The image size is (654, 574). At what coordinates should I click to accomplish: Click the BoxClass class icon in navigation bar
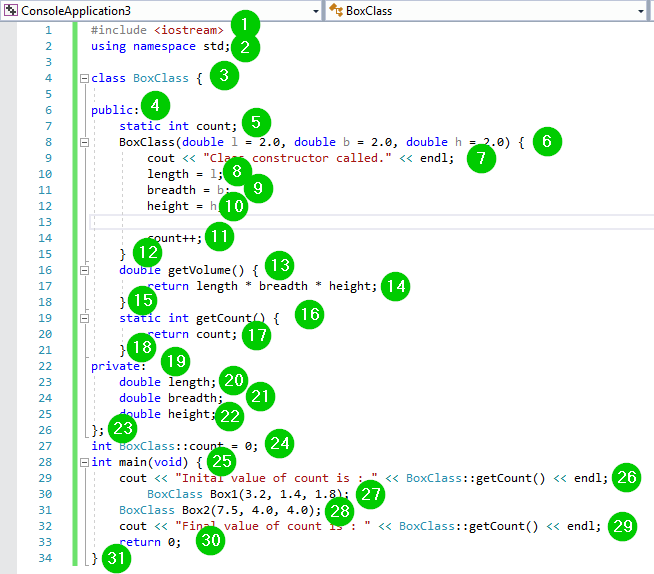tap(336, 11)
